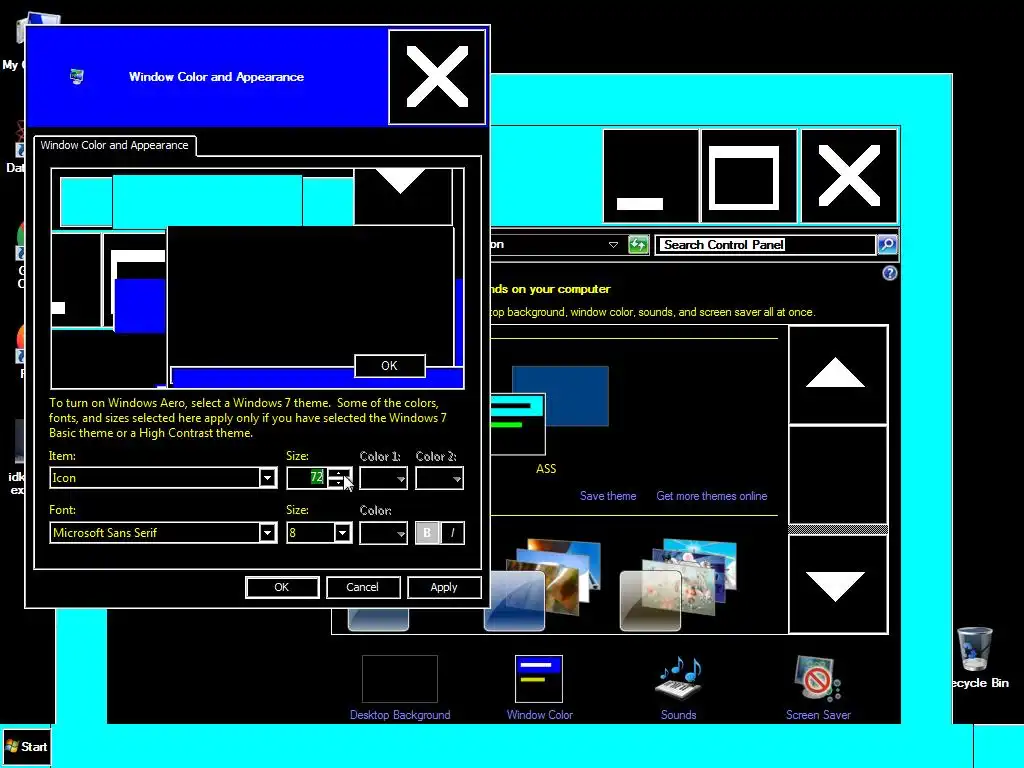Open the blue Help question mark icon

point(889,273)
